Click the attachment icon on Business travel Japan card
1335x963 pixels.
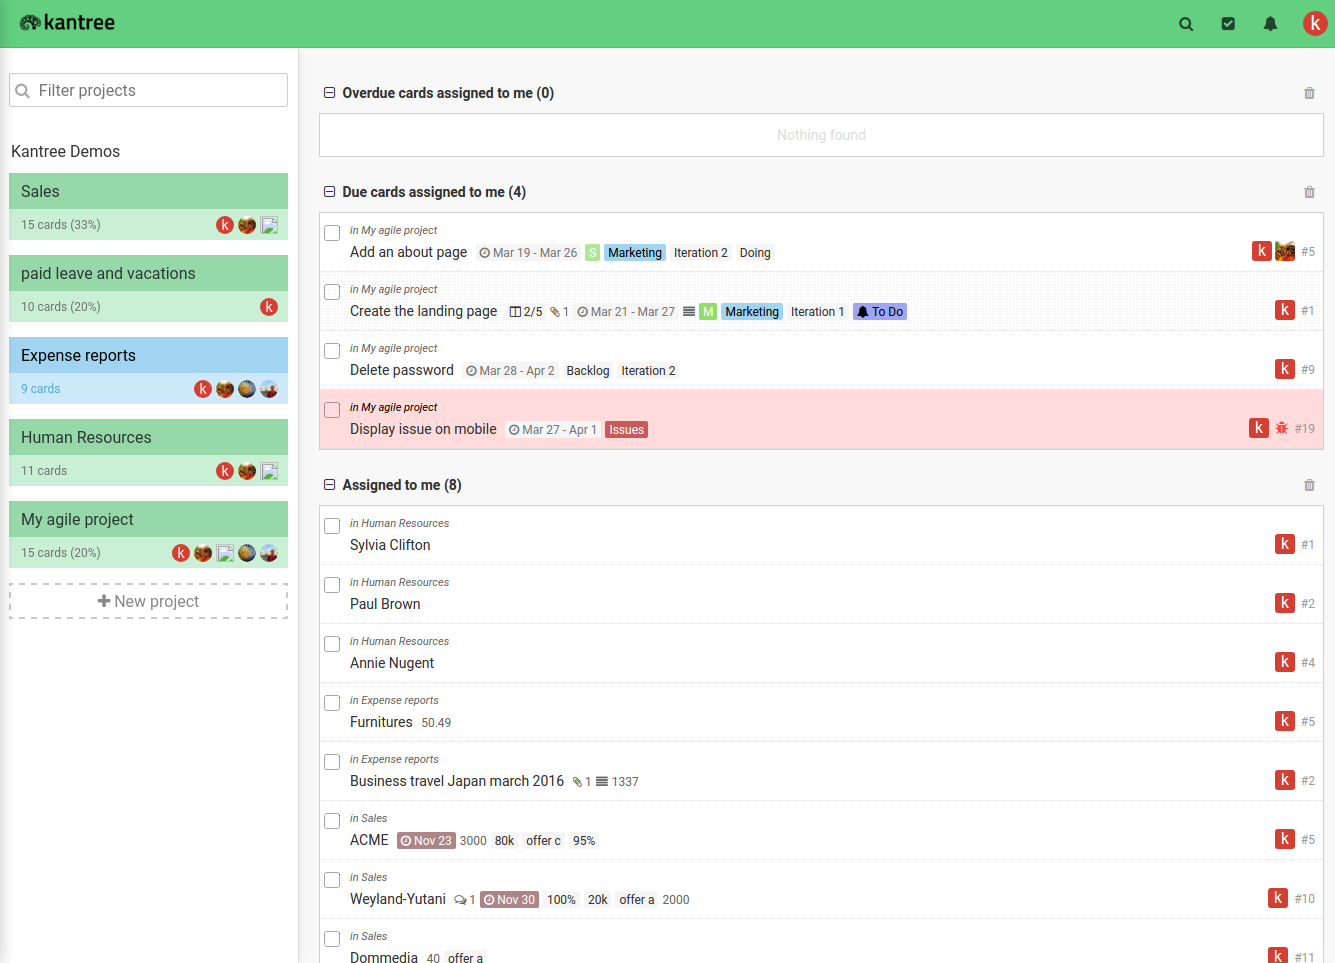[x=581, y=782]
